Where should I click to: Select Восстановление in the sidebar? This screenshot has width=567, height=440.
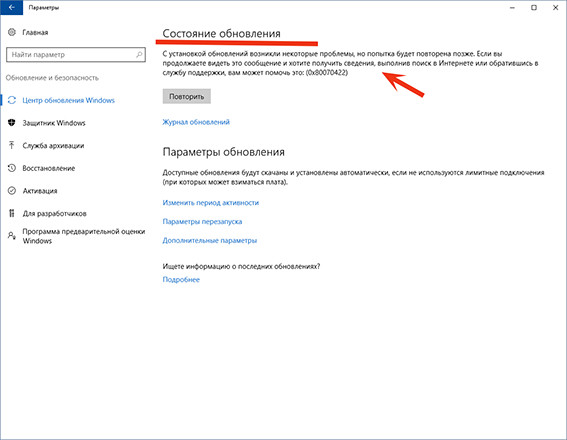coord(48,168)
